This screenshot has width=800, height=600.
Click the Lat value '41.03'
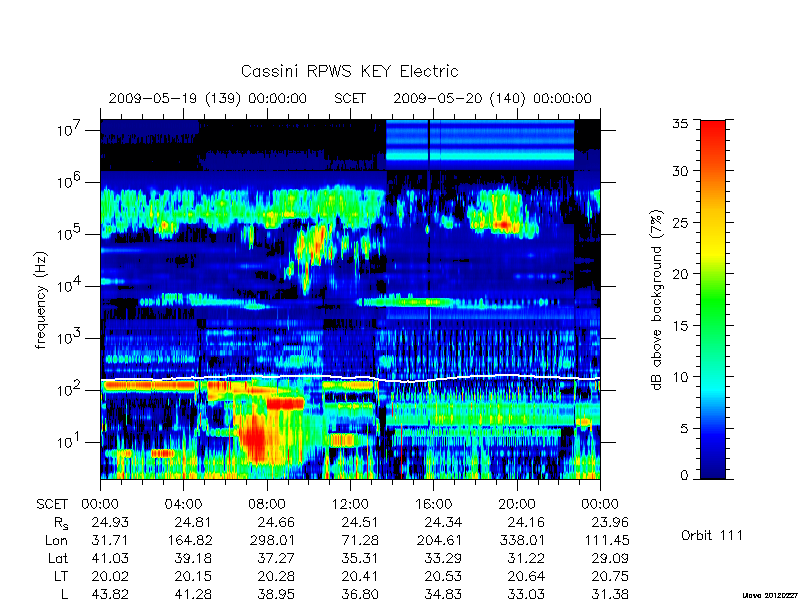(x=110, y=558)
